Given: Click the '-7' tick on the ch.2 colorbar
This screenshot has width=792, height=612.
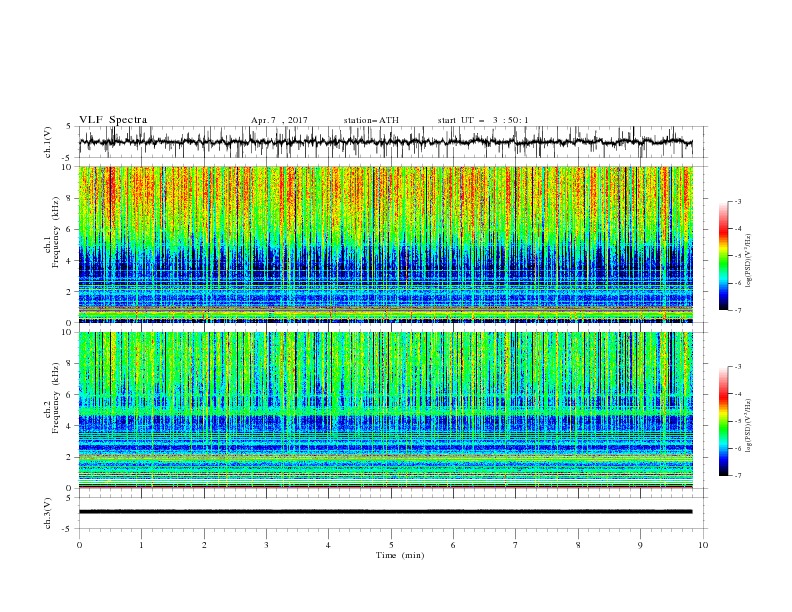Looking at the screenshot, I should click(x=738, y=476).
